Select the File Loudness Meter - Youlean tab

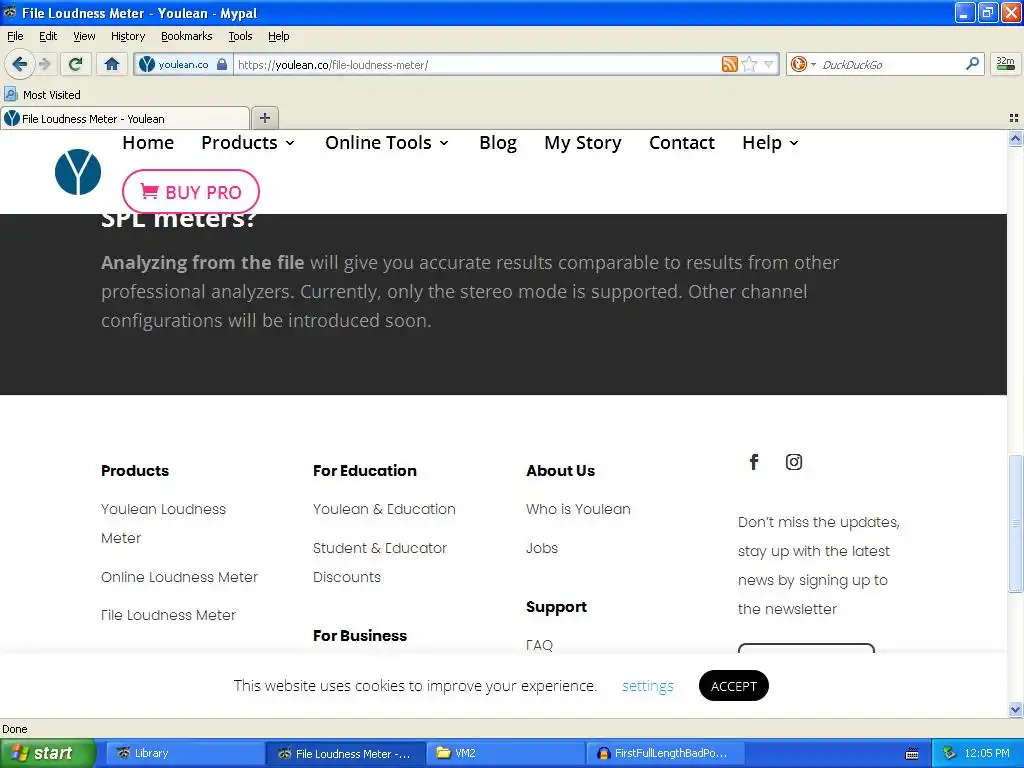[125, 118]
